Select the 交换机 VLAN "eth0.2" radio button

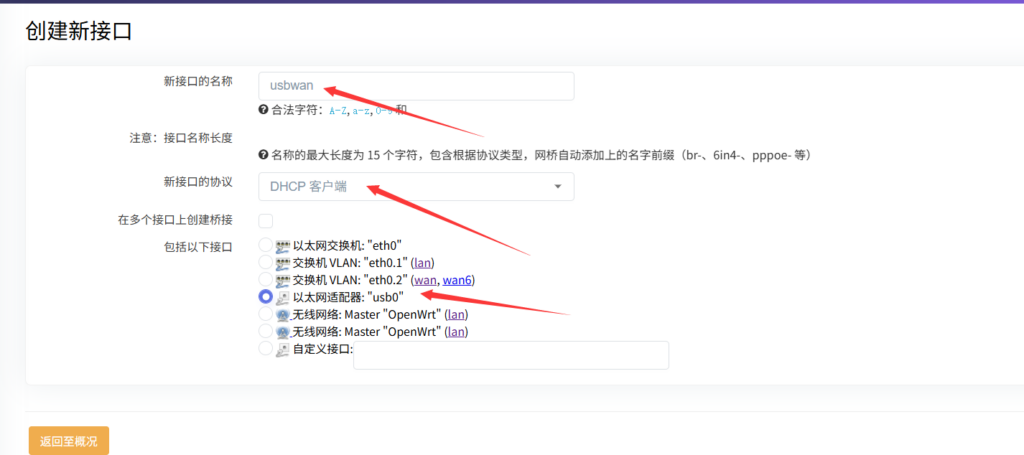coord(265,280)
